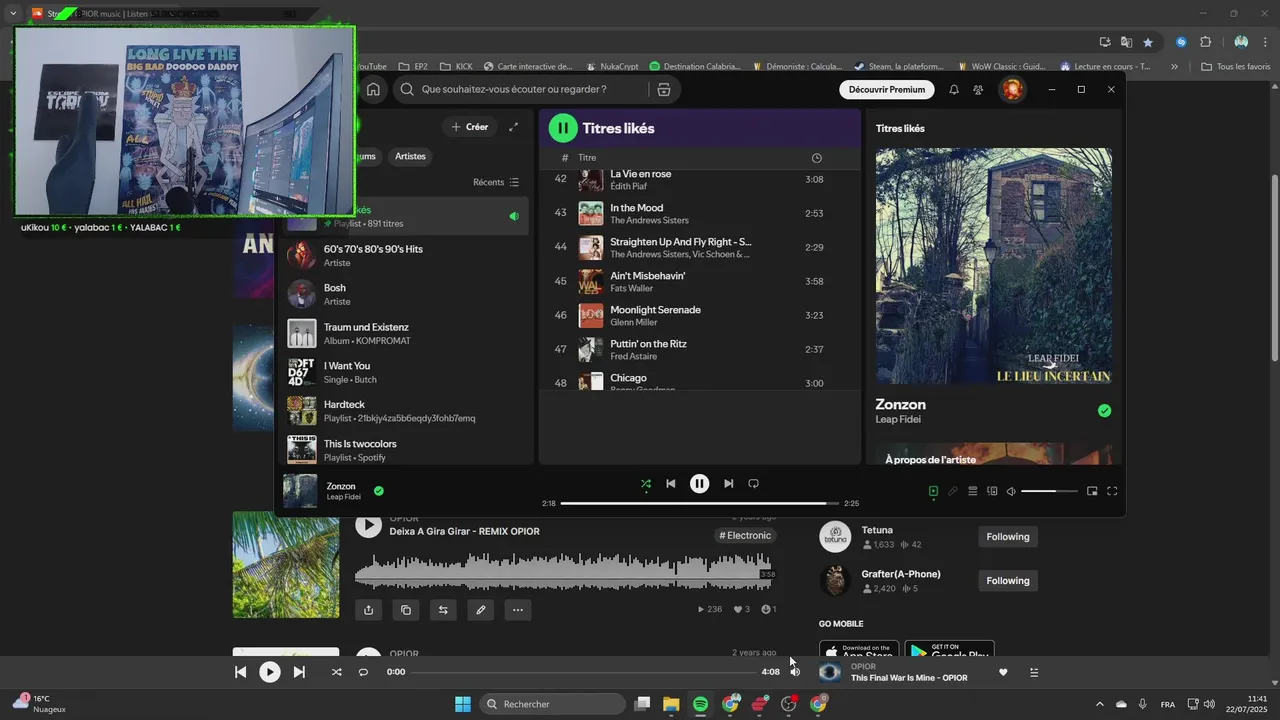Viewport: 1280px width, 720px height.
Task: Play in SoundCloud bottom player
Action: click(x=270, y=672)
